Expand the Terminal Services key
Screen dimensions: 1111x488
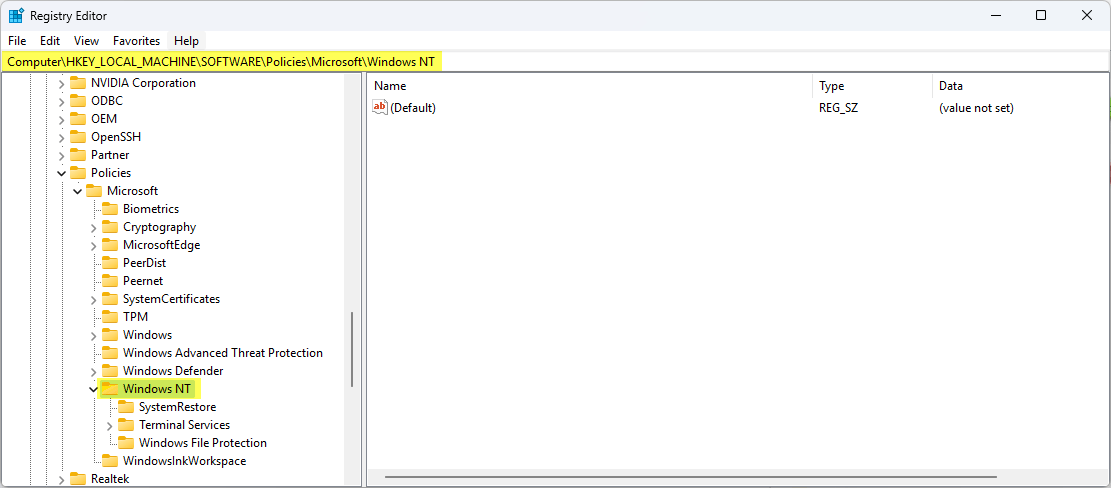coord(109,425)
